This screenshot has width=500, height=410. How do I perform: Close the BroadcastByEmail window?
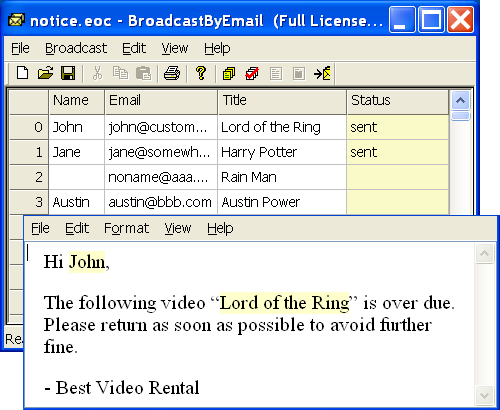(x=460, y=20)
